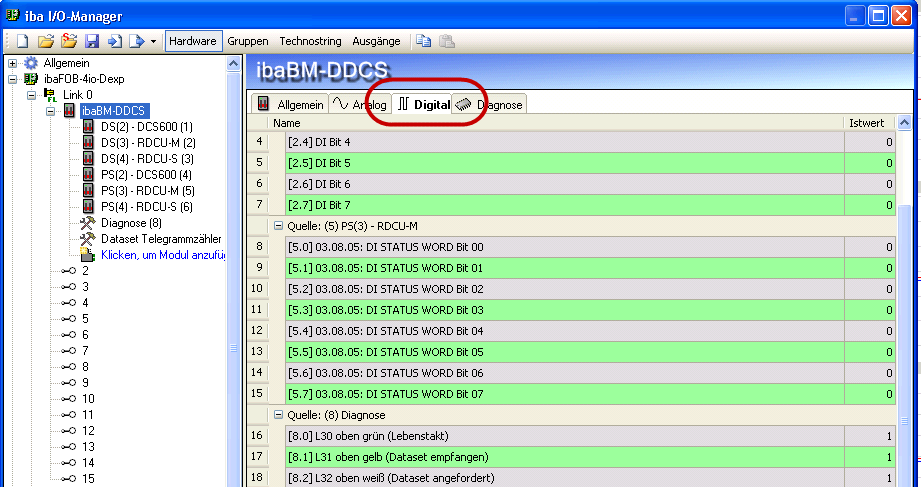Select the Hardware view button
The image size is (921, 487).
(193, 41)
